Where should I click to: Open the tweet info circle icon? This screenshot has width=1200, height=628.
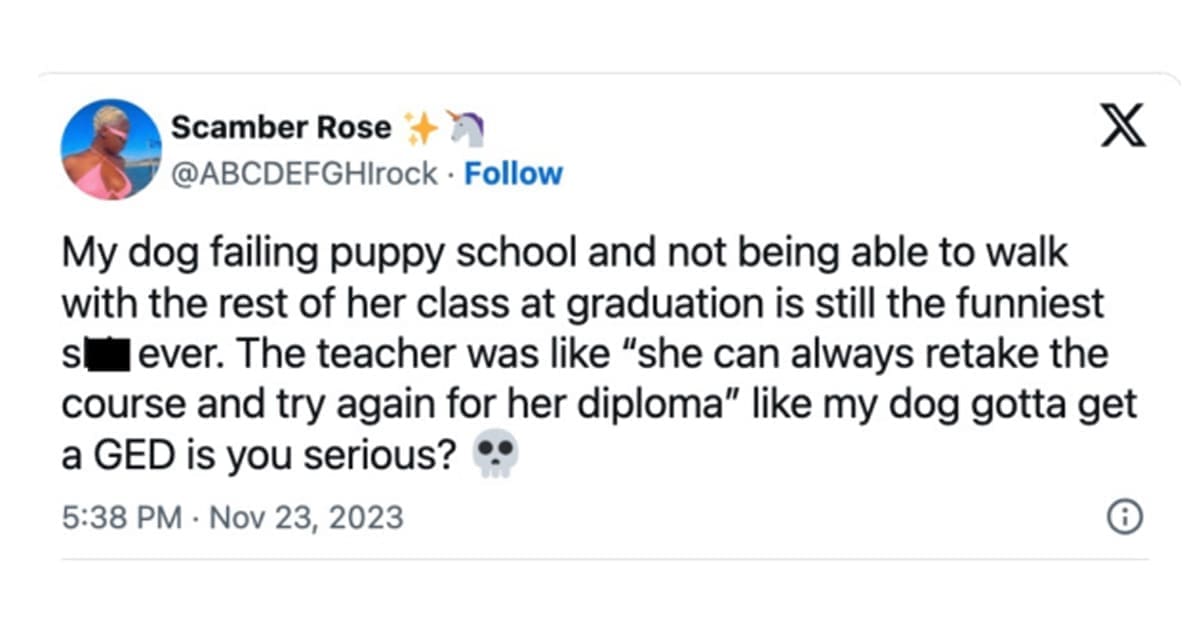1126,517
